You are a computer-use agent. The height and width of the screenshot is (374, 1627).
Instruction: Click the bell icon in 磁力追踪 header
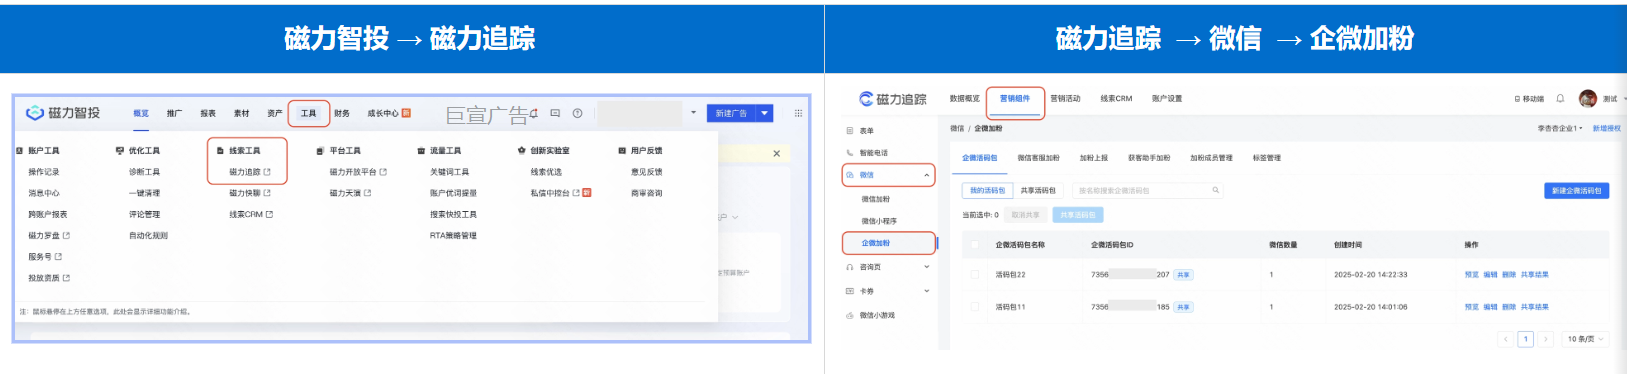point(1560,98)
